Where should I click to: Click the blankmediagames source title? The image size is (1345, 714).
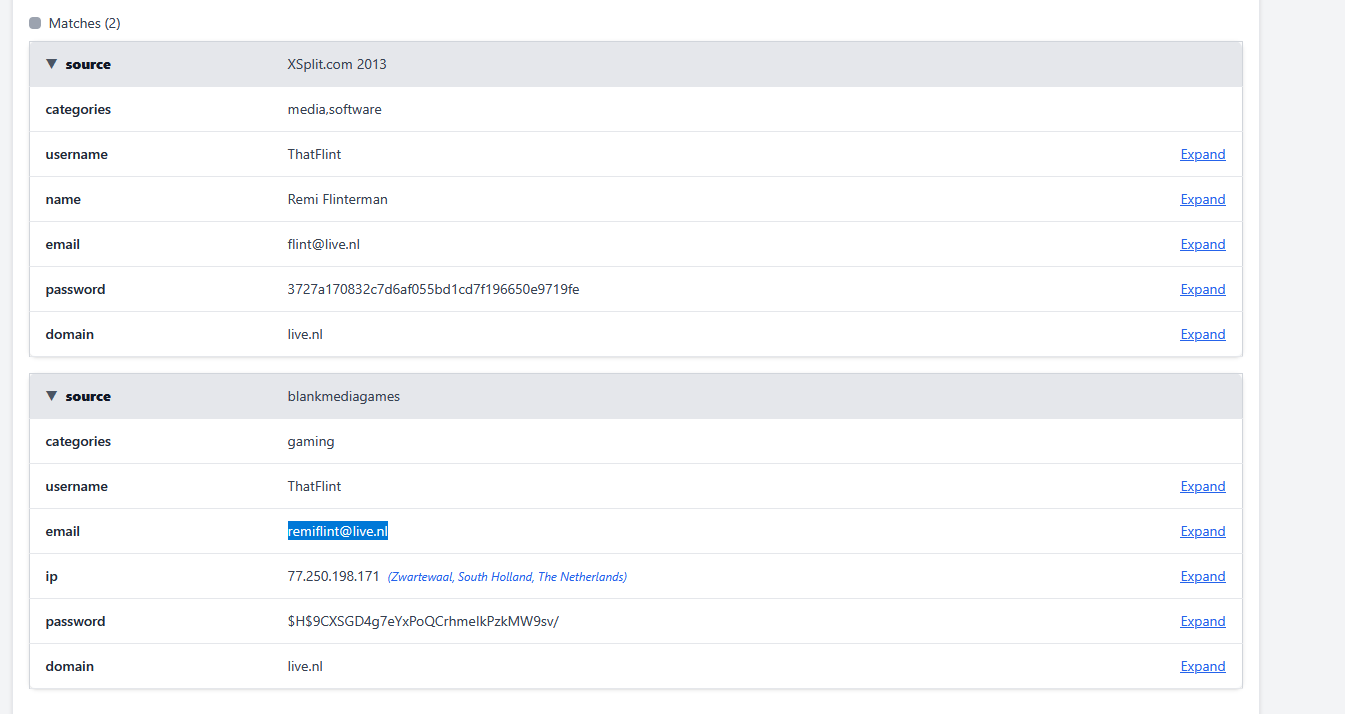[343, 396]
